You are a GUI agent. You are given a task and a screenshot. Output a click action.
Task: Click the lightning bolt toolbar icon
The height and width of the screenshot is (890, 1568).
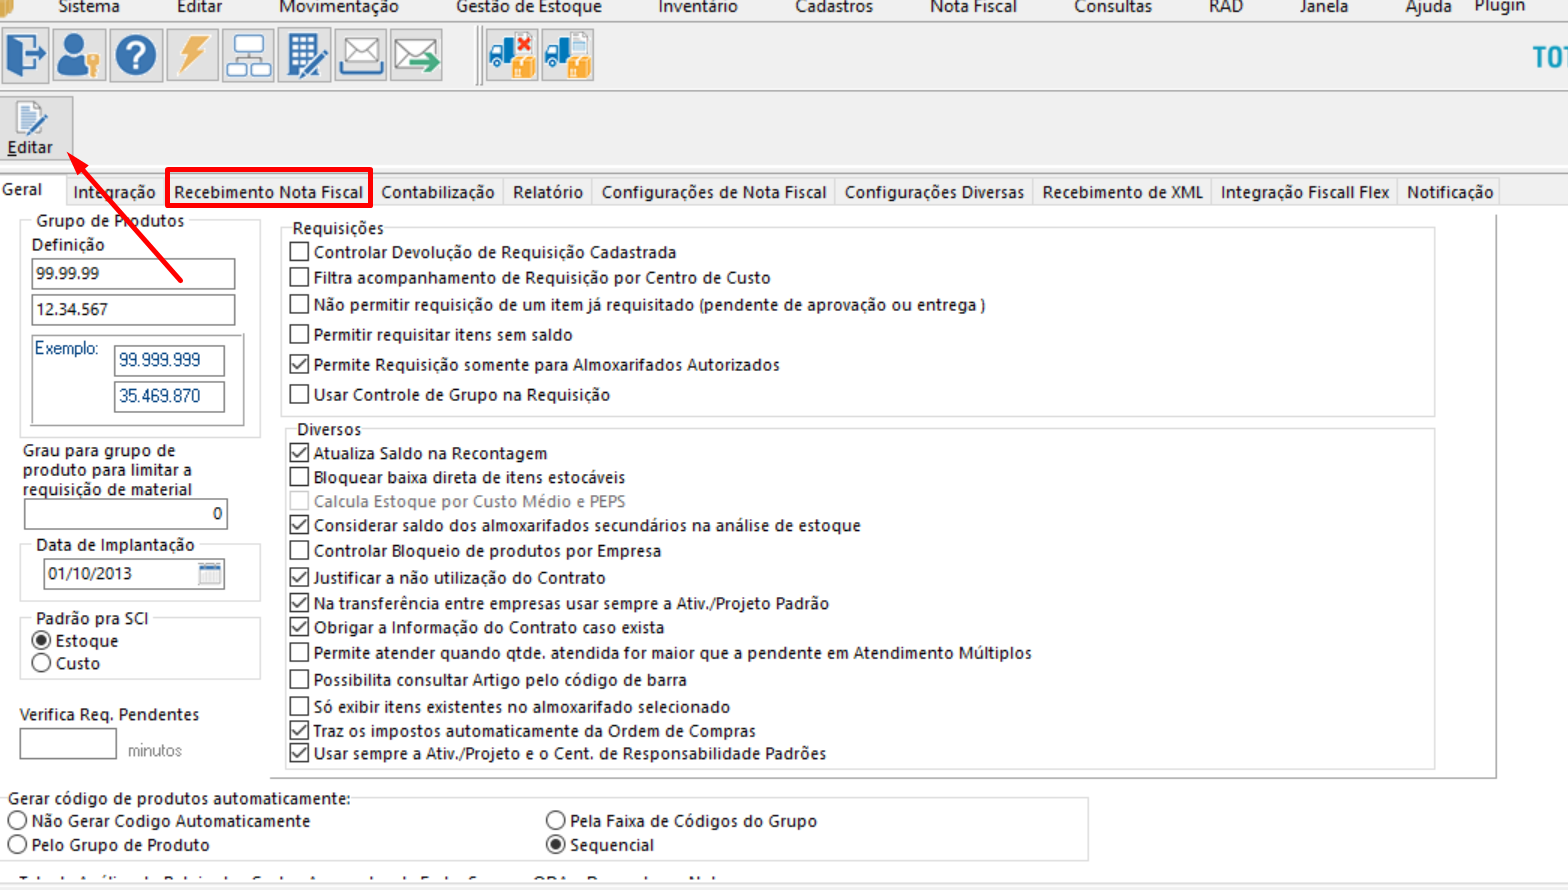(x=192, y=55)
